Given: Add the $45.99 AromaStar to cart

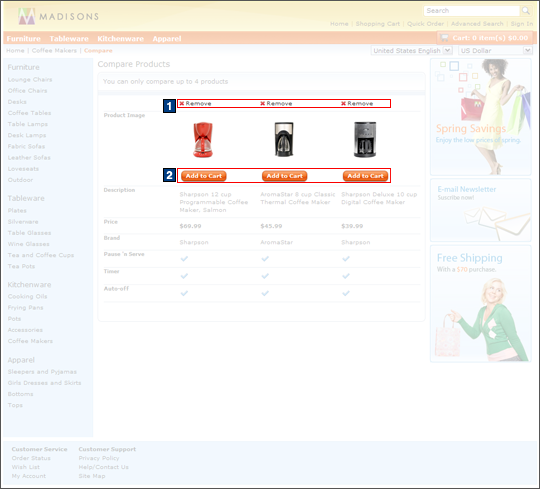Looking at the screenshot, I should pos(284,176).
